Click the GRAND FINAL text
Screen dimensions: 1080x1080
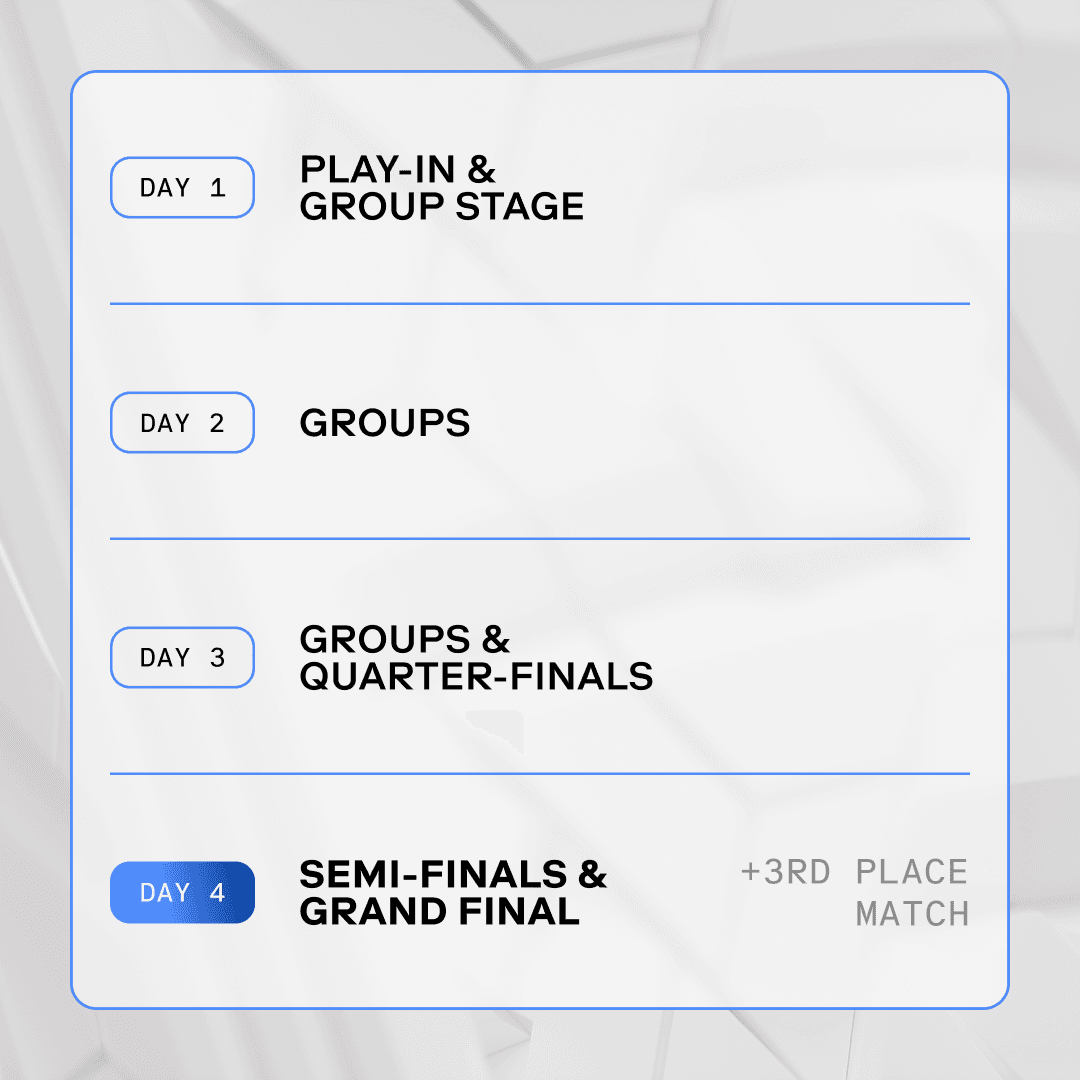439,911
